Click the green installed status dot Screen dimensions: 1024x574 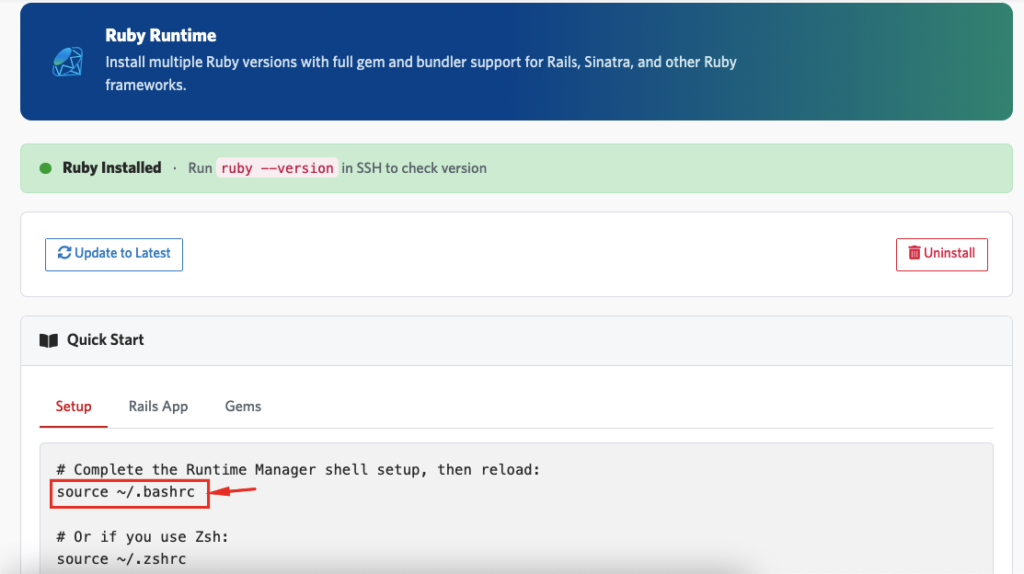point(46,168)
